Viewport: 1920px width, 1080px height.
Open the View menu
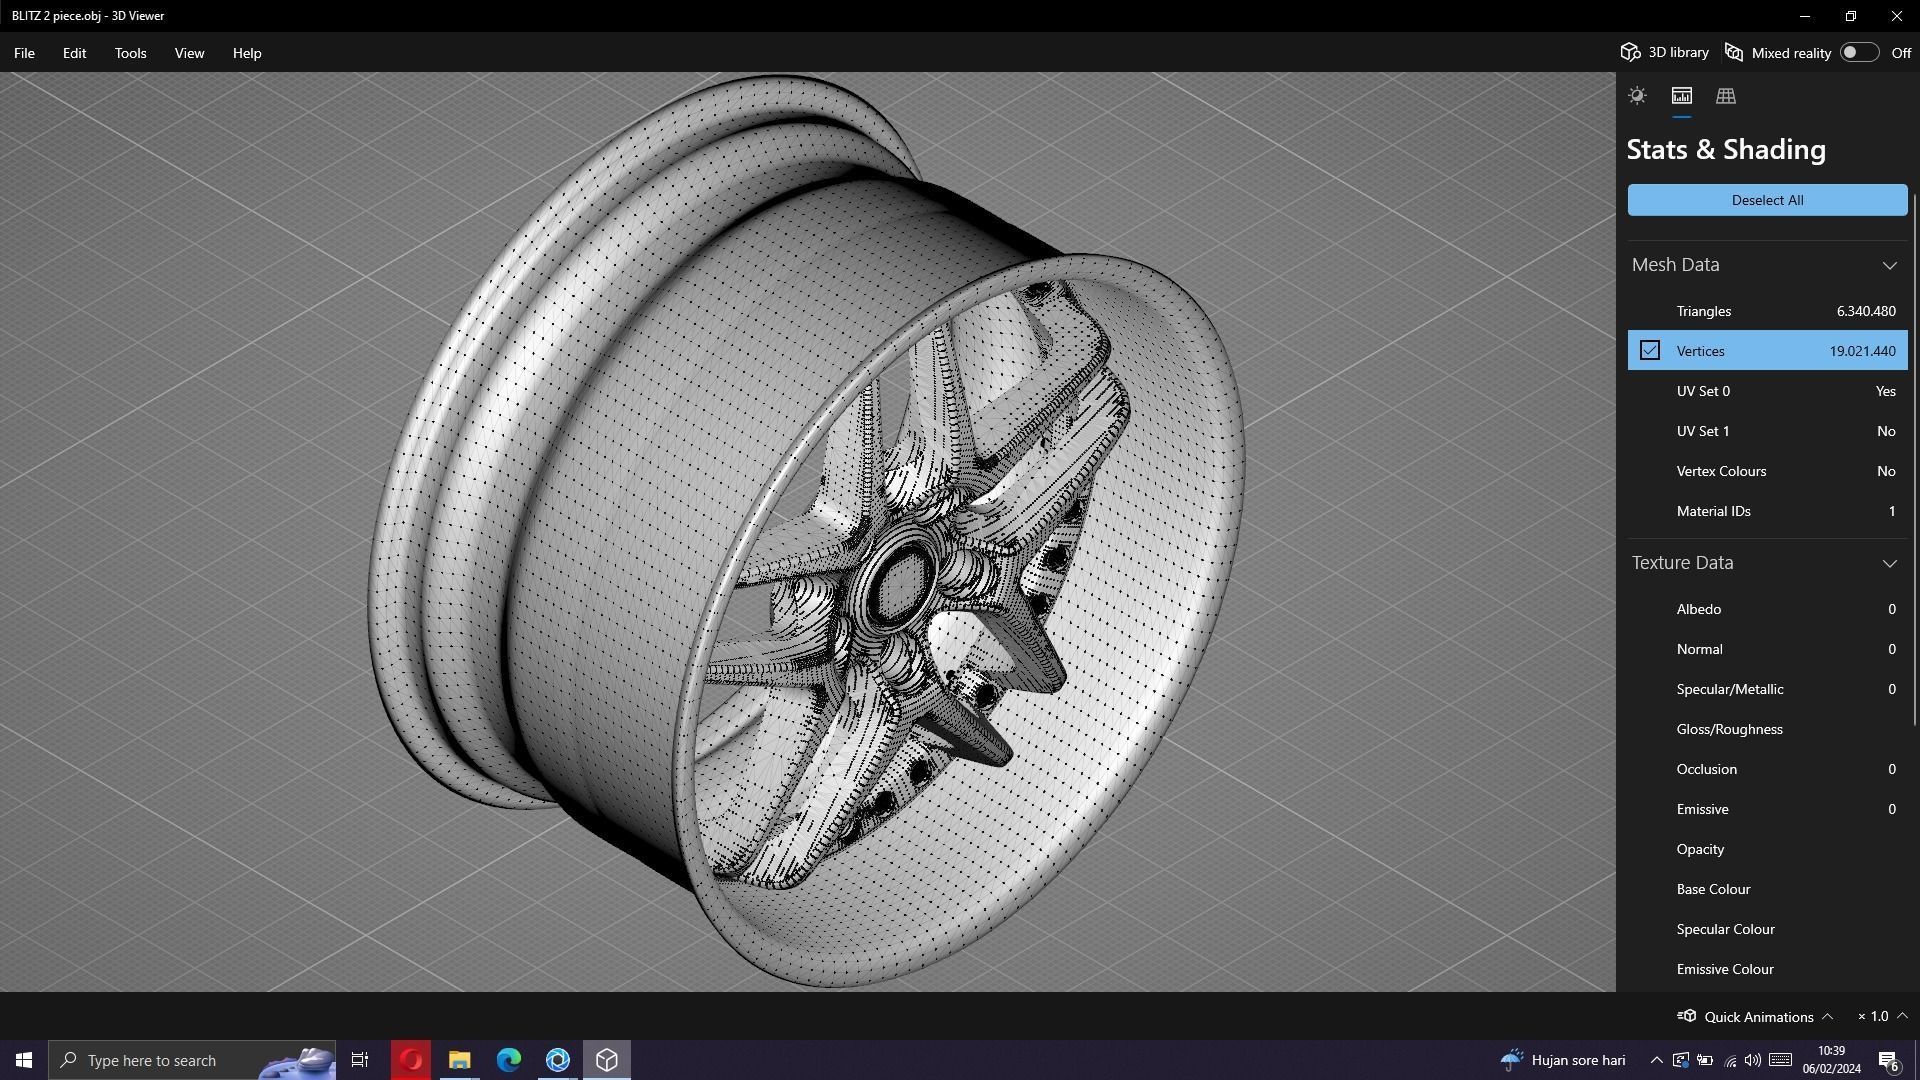(189, 53)
